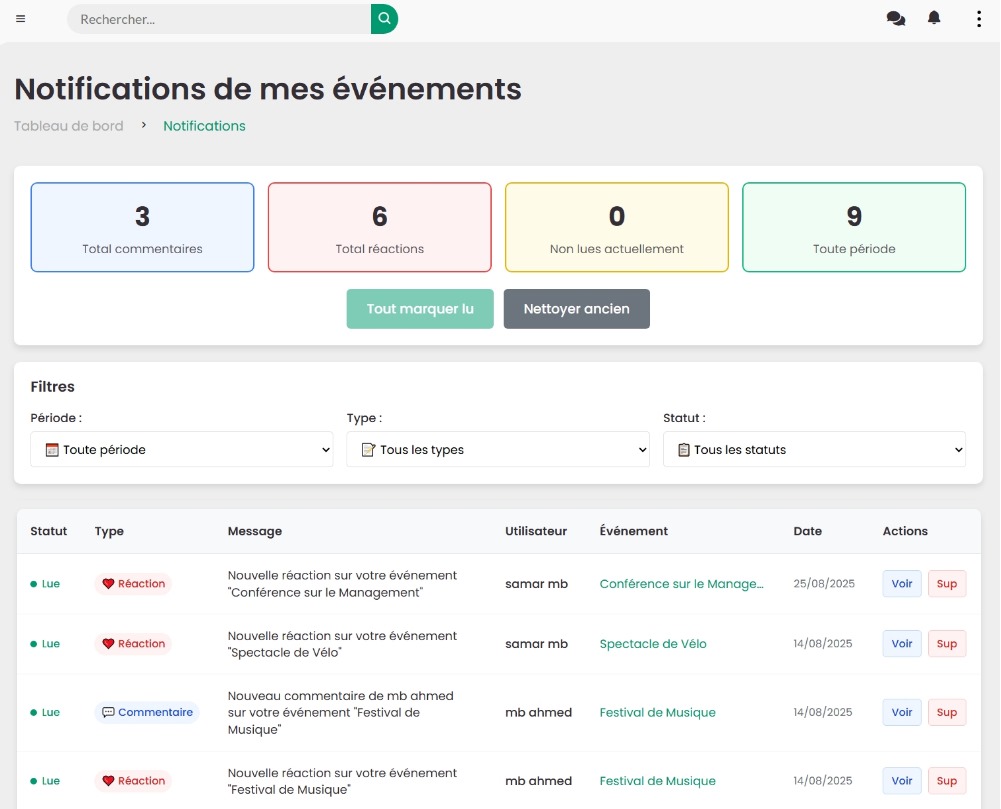Click the Nouveau commentaire de mb ahmed message

[341, 713]
